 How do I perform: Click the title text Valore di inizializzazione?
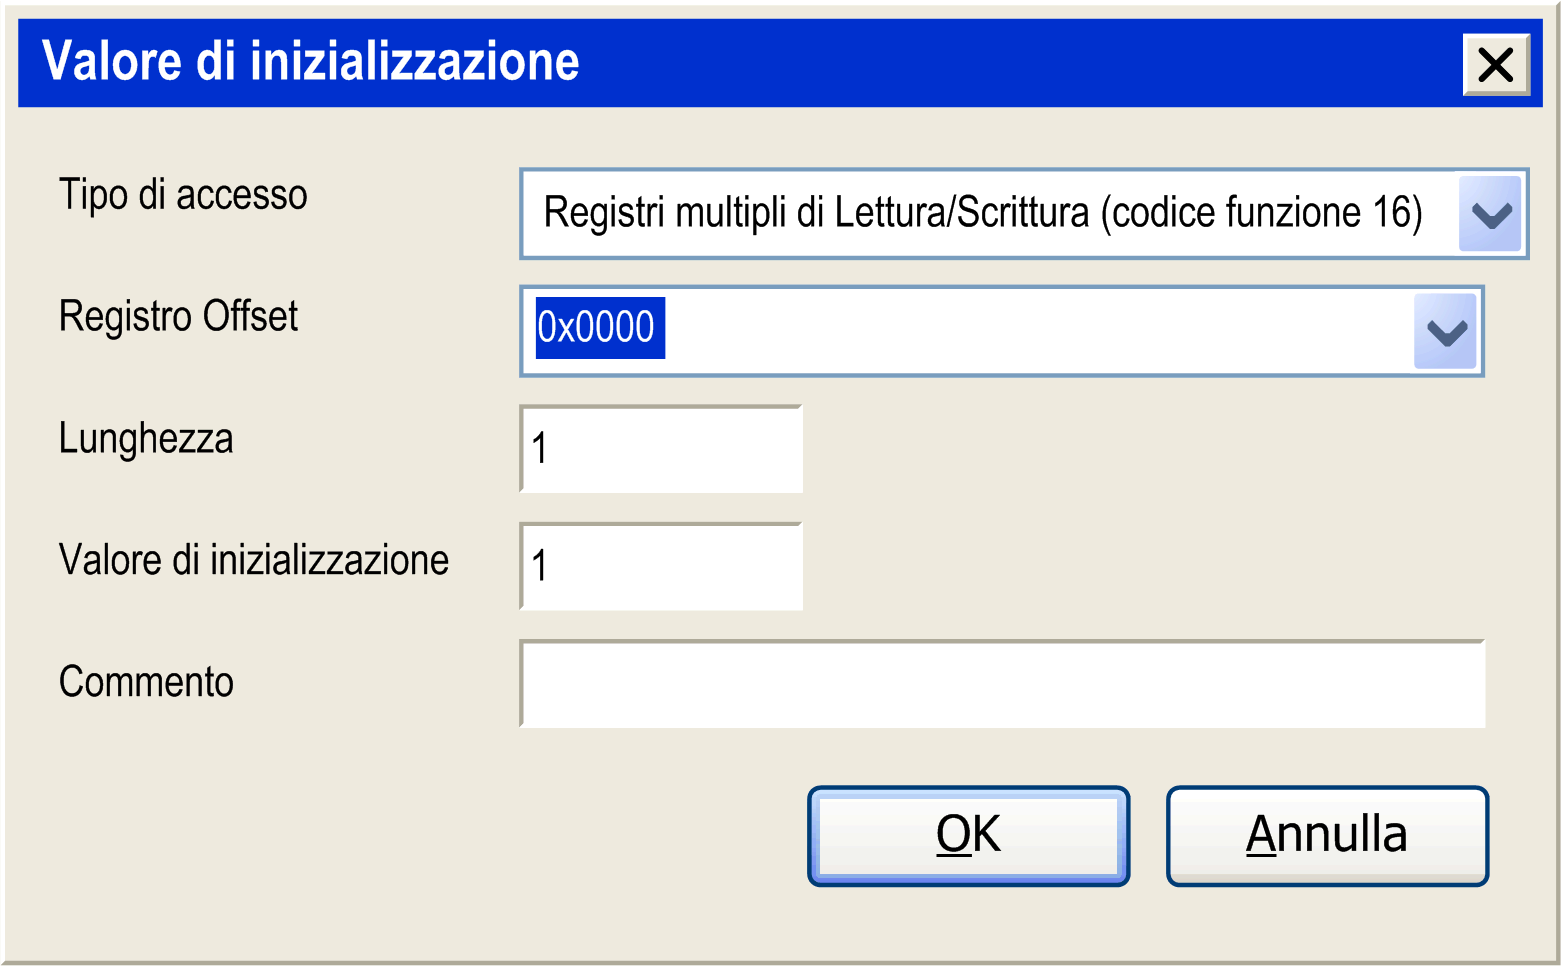click(x=311, y=62)
